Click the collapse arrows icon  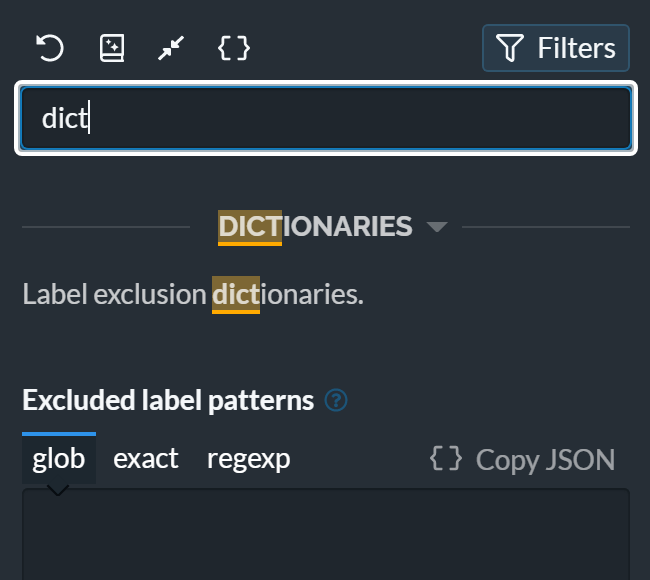[171, 48]
